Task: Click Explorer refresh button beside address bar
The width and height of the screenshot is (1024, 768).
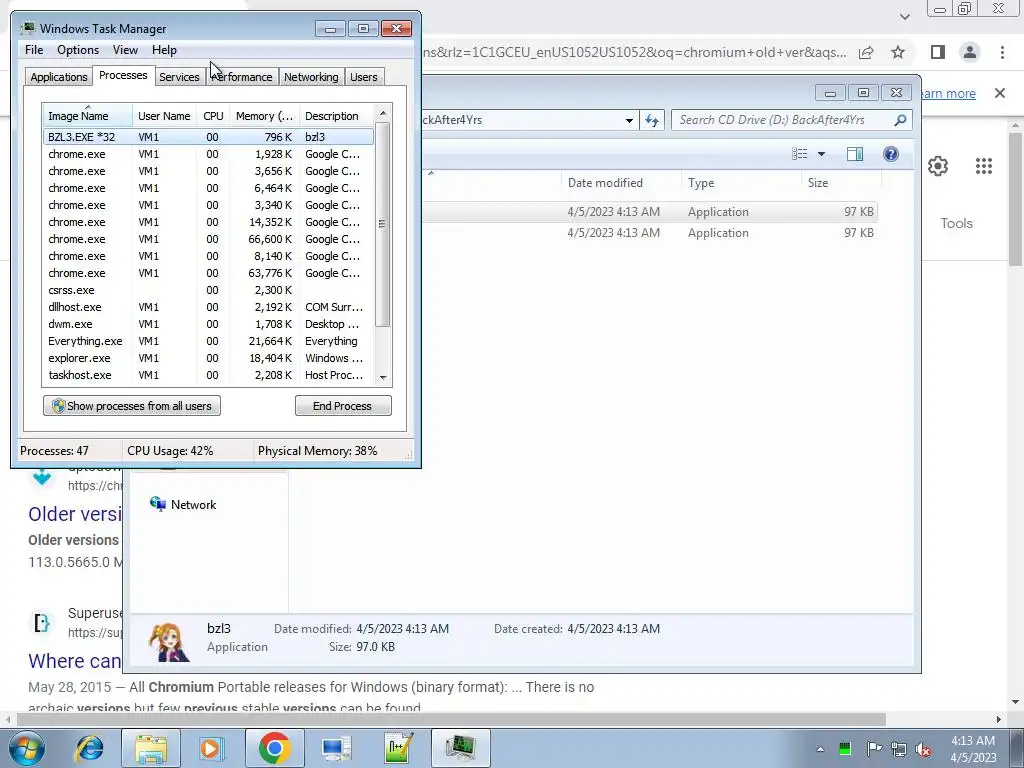Action: (652, 120)
